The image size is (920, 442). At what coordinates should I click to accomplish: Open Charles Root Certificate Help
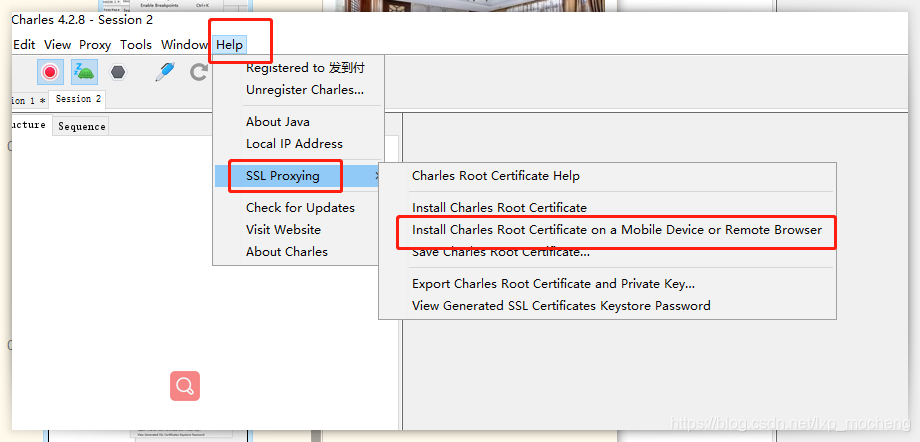pyautogui.click(x=607, y=176)
